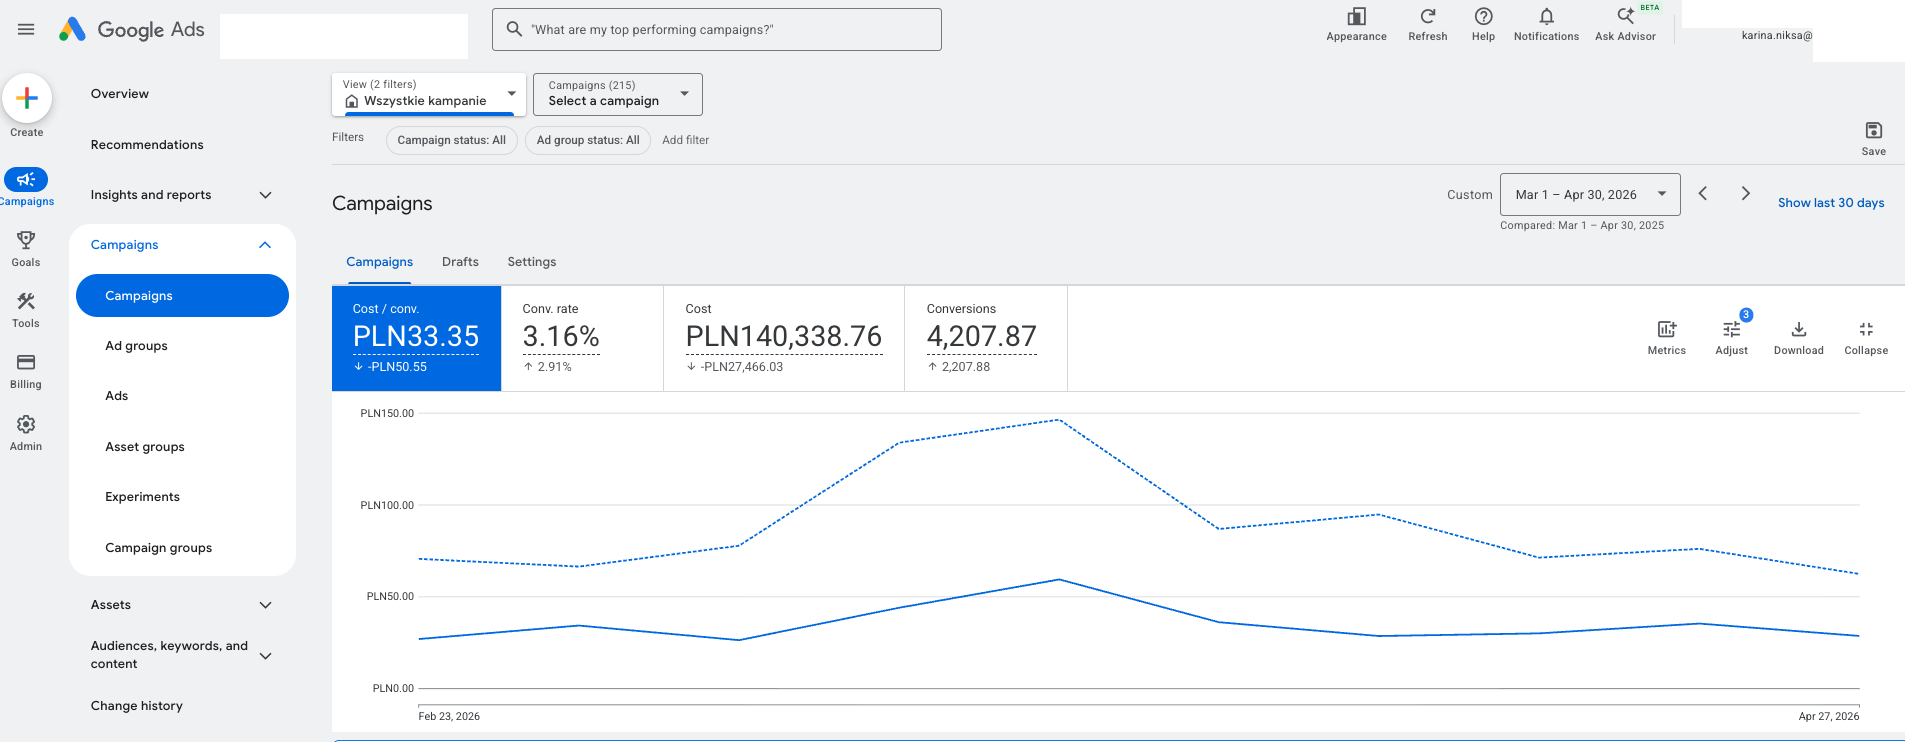Click the Campaign status: All filter chip
The width and height of the screenshot is (1905, 742).
pyautogui.click(x=452, y=140)
